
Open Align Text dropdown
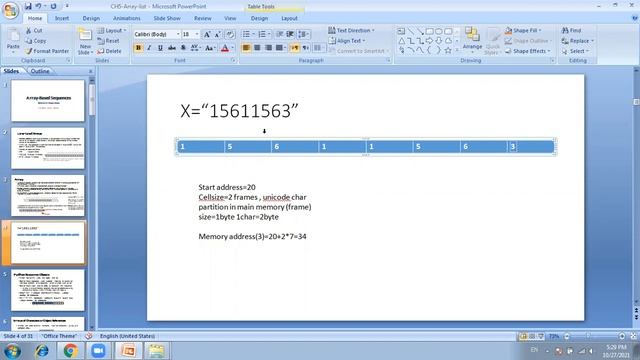347,41
